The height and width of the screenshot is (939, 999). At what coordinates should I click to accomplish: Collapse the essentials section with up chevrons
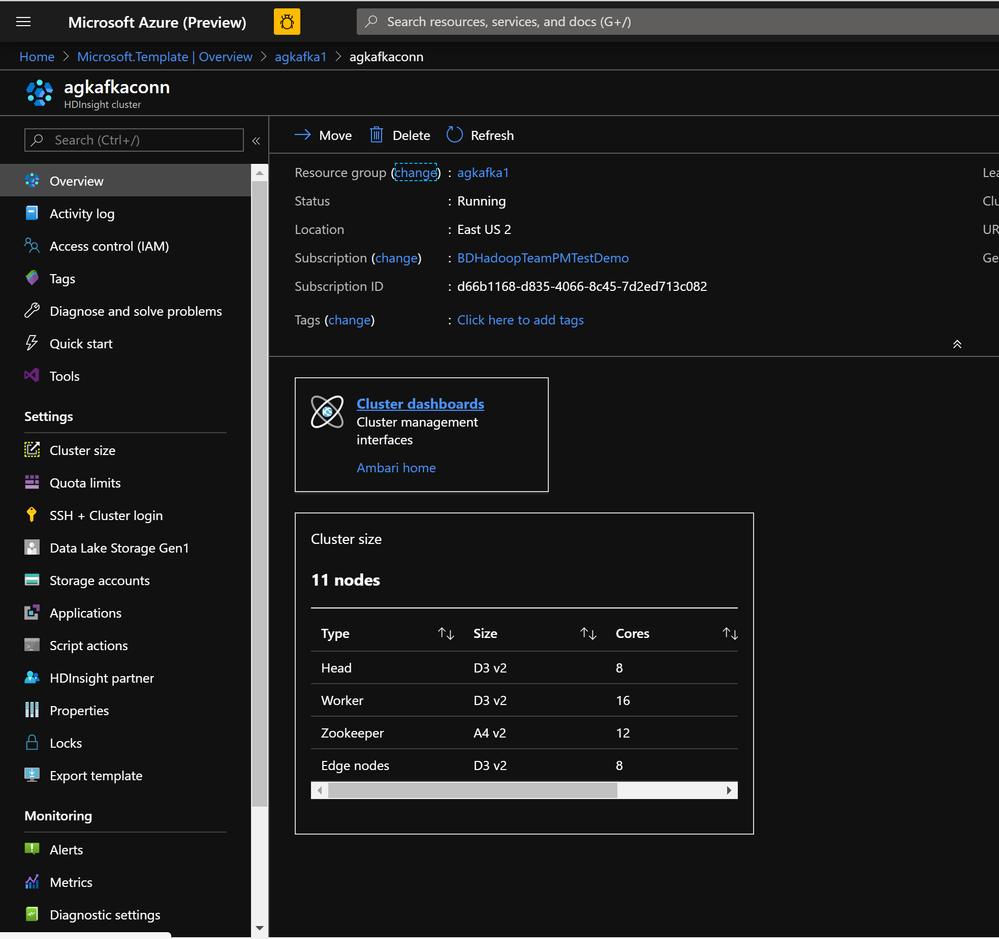point(957,344)
